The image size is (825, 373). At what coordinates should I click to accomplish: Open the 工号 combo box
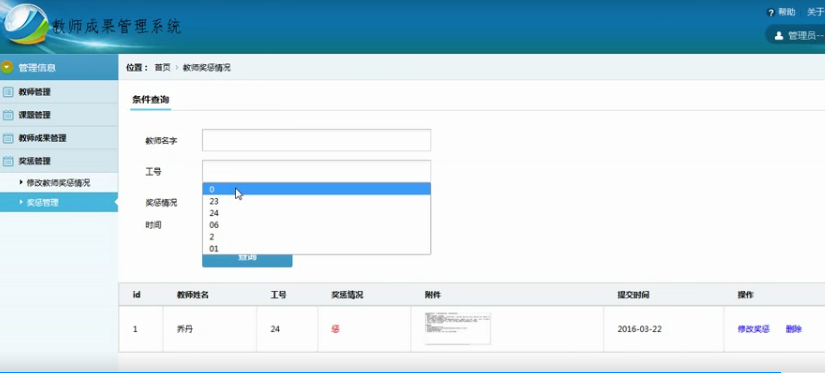[x=316, y=171]
